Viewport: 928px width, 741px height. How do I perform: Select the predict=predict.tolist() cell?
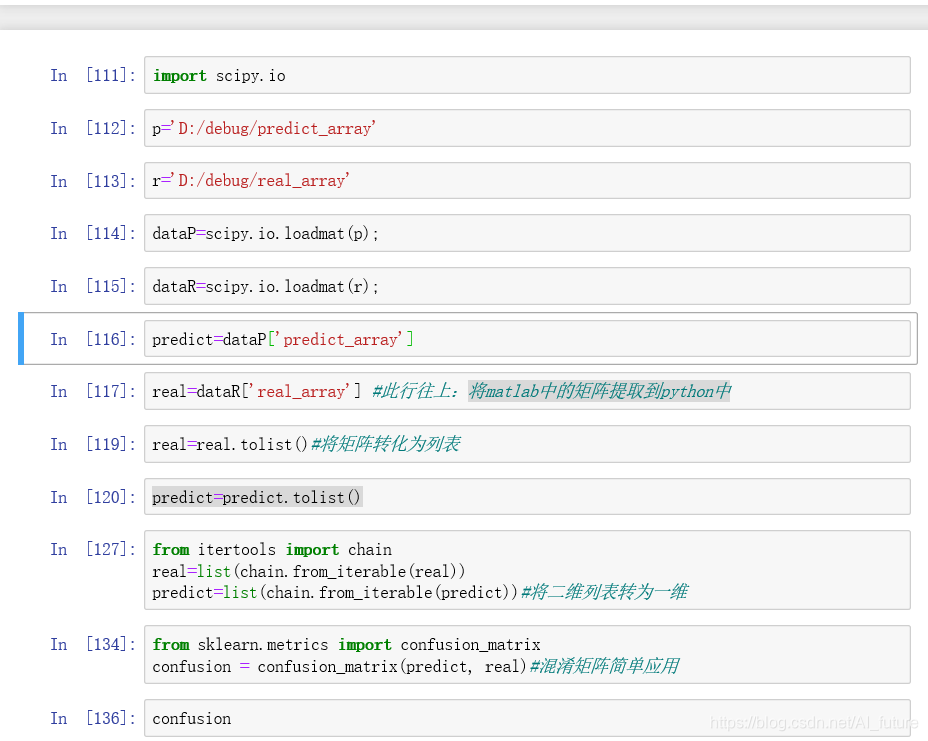coord(527,497)
